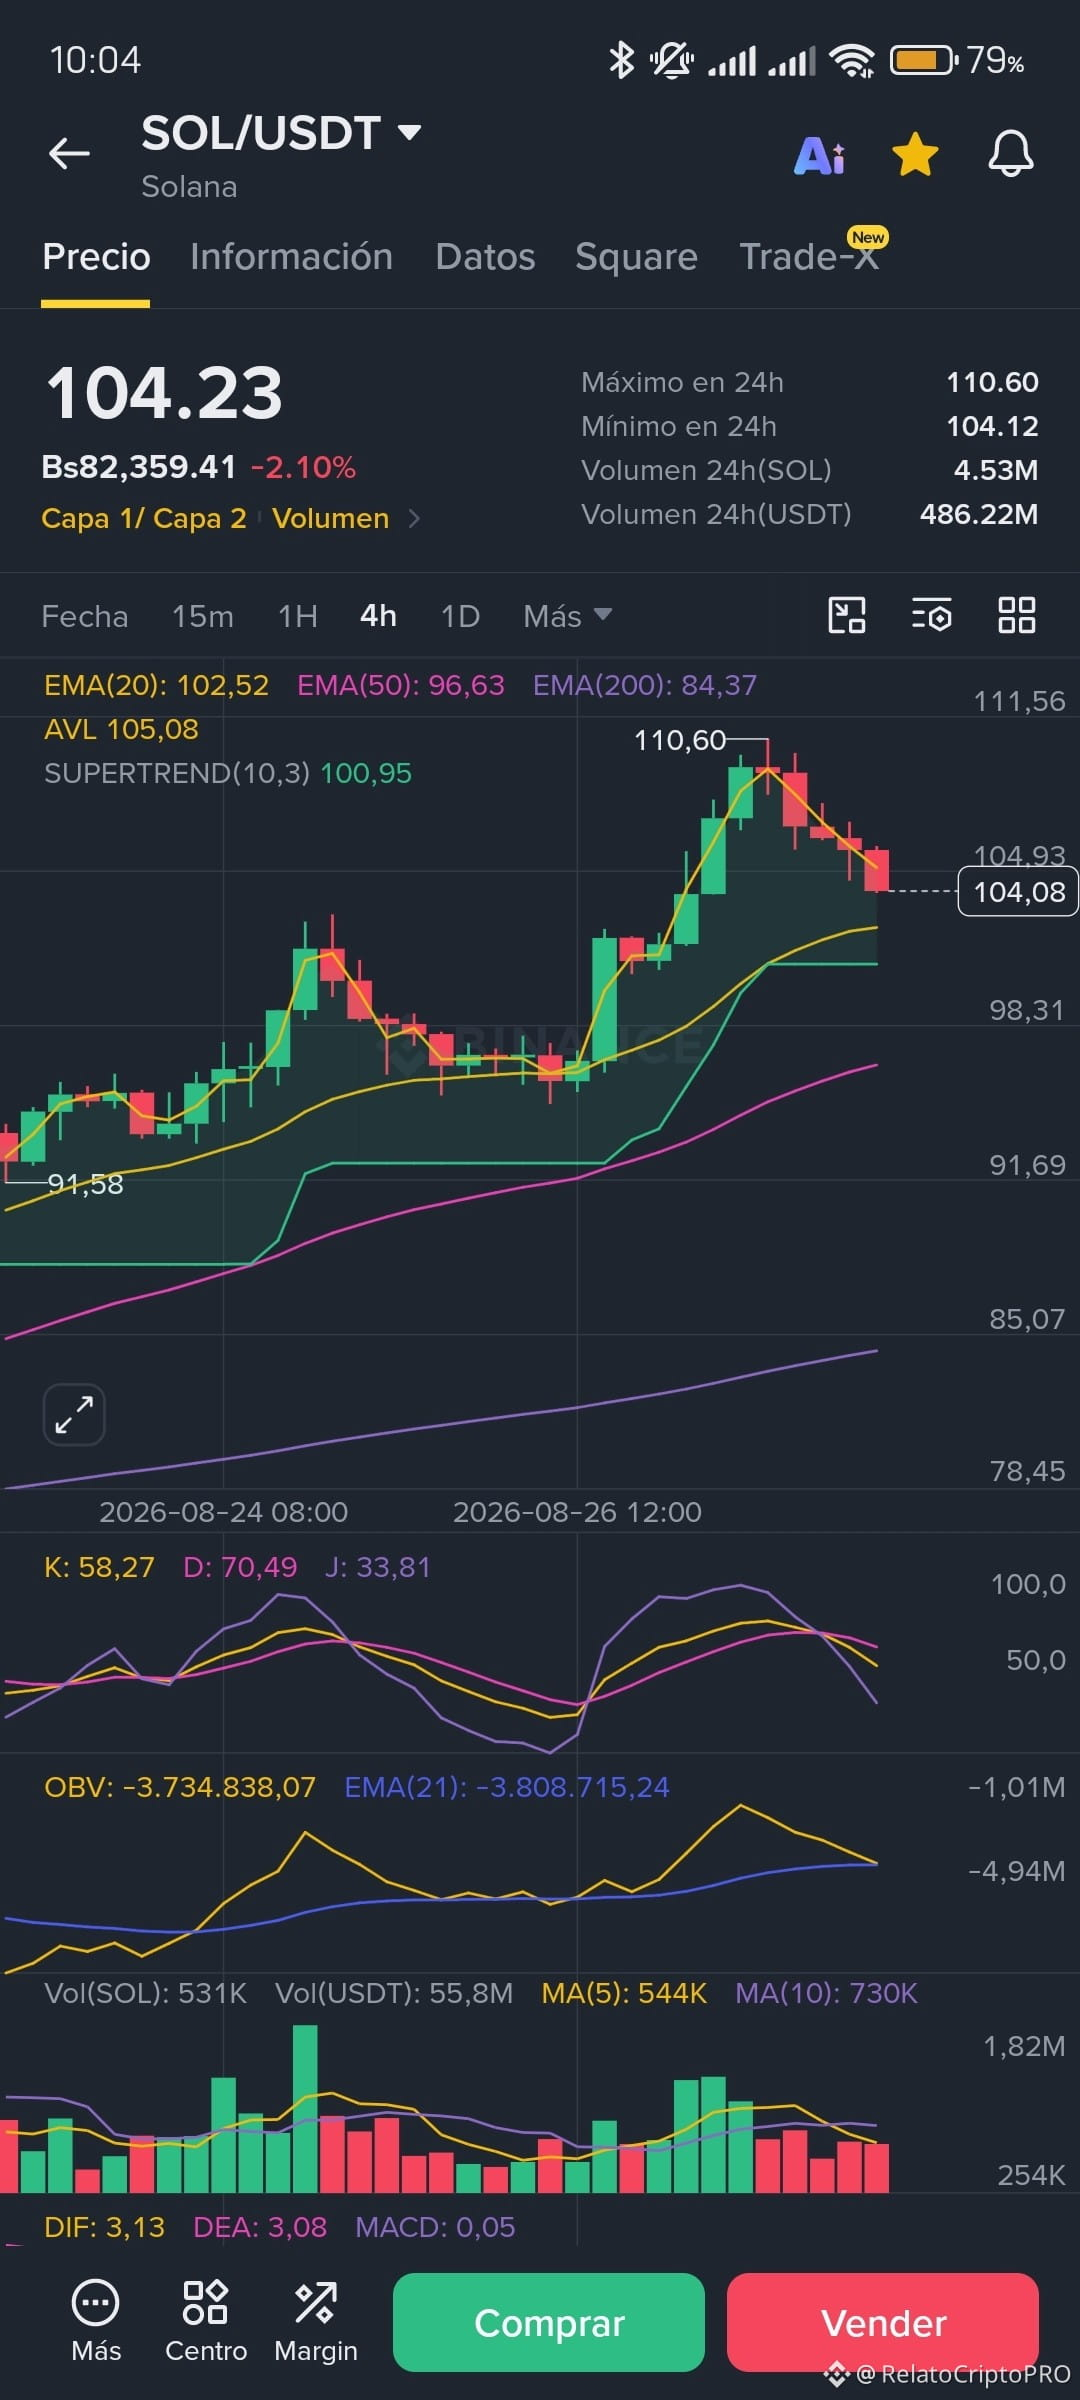Tap the current price tag 104,08

(1019, 891)
